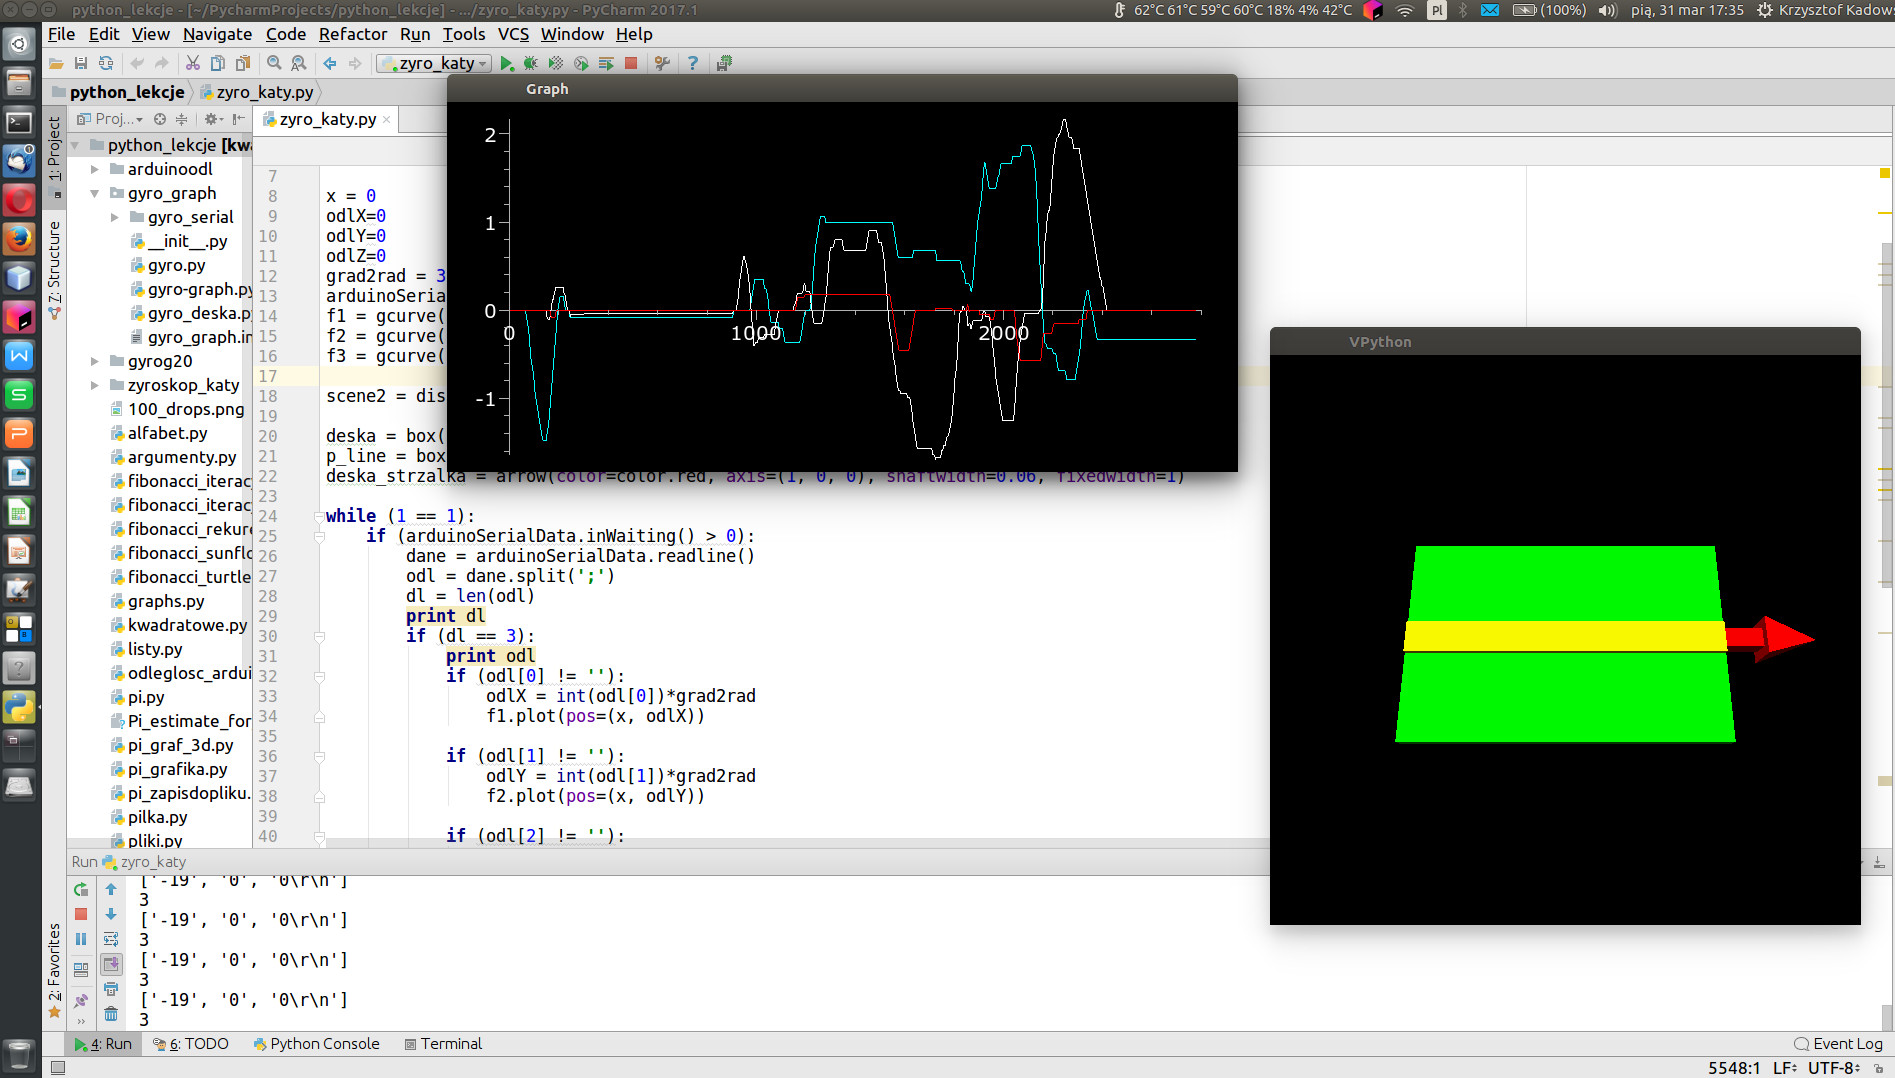Screen dimensions: 1895x1078
Task: Click the Paste toolbar icon
Action: pyautogui.click(x=242, y=63)
